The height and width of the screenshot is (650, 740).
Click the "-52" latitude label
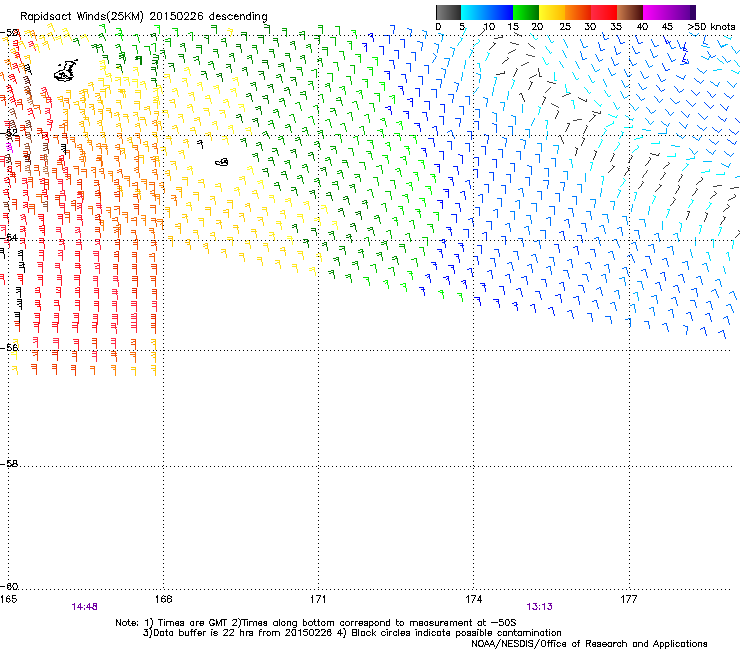9,133
